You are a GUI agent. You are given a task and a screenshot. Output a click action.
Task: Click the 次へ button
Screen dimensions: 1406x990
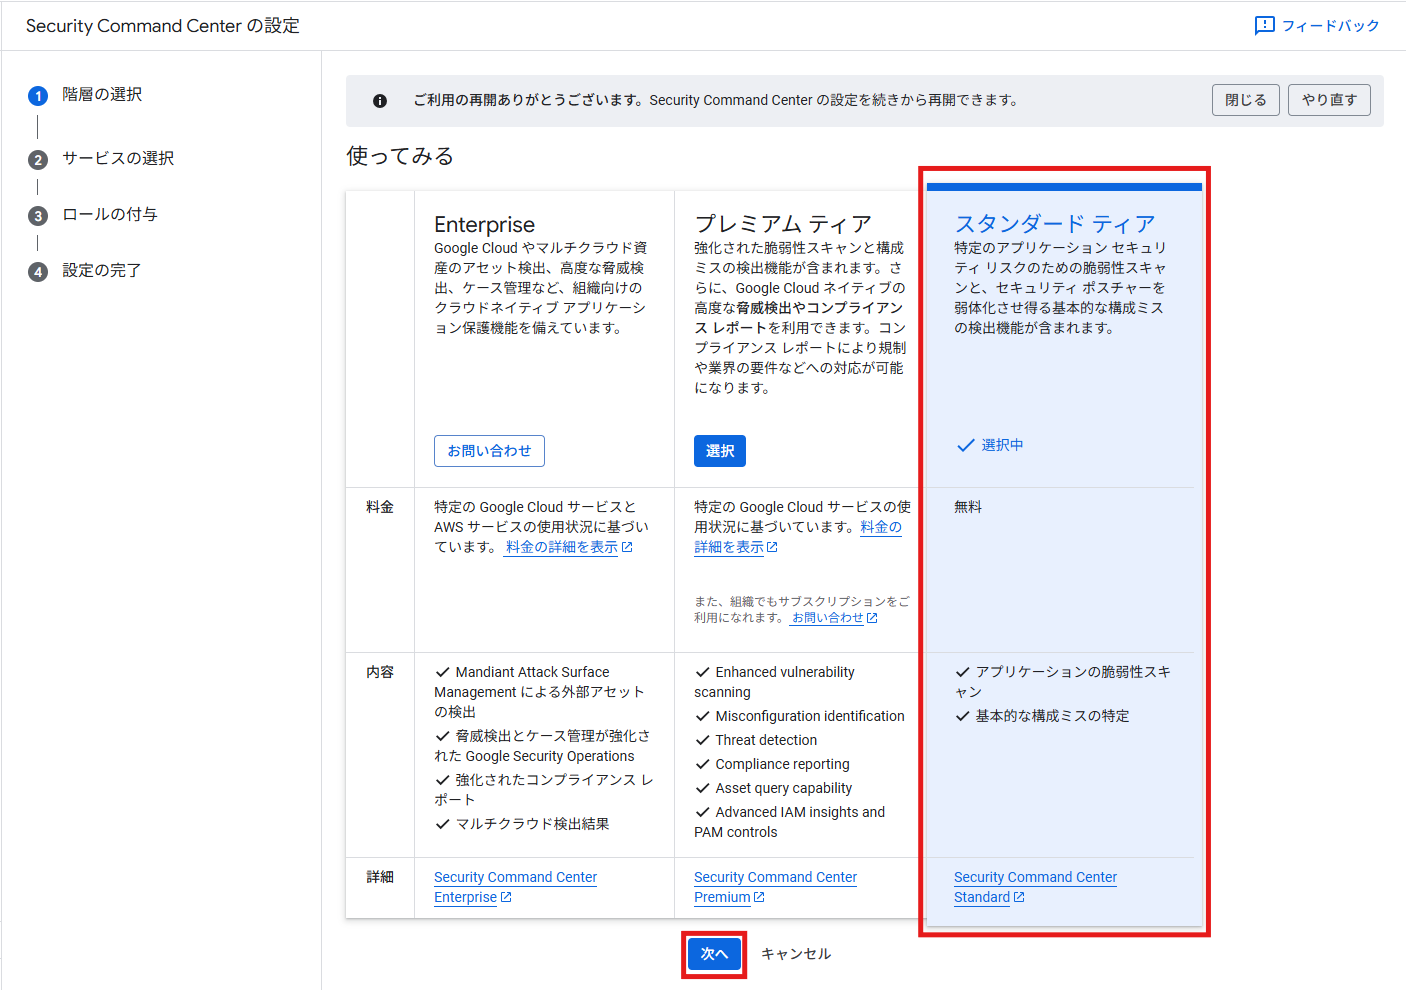(714, 954)
